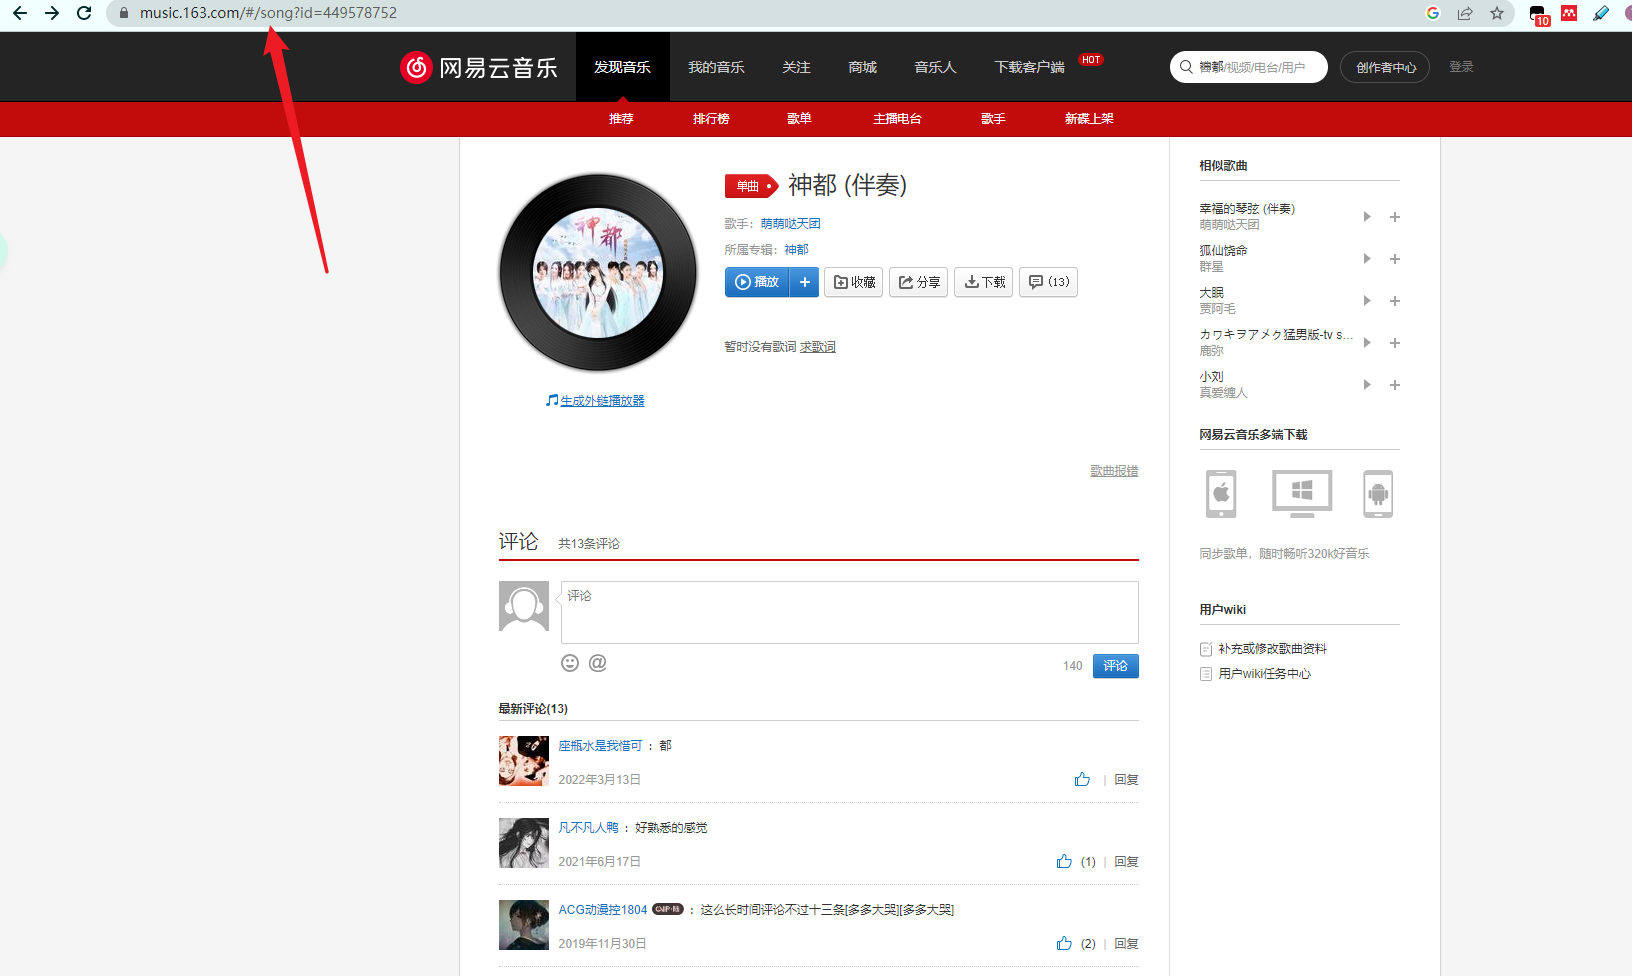Viewport: 1632px width, 976px height.
Task: Click the iPhone download icon in the sidebar
Action: click(x=1220, y=493)
